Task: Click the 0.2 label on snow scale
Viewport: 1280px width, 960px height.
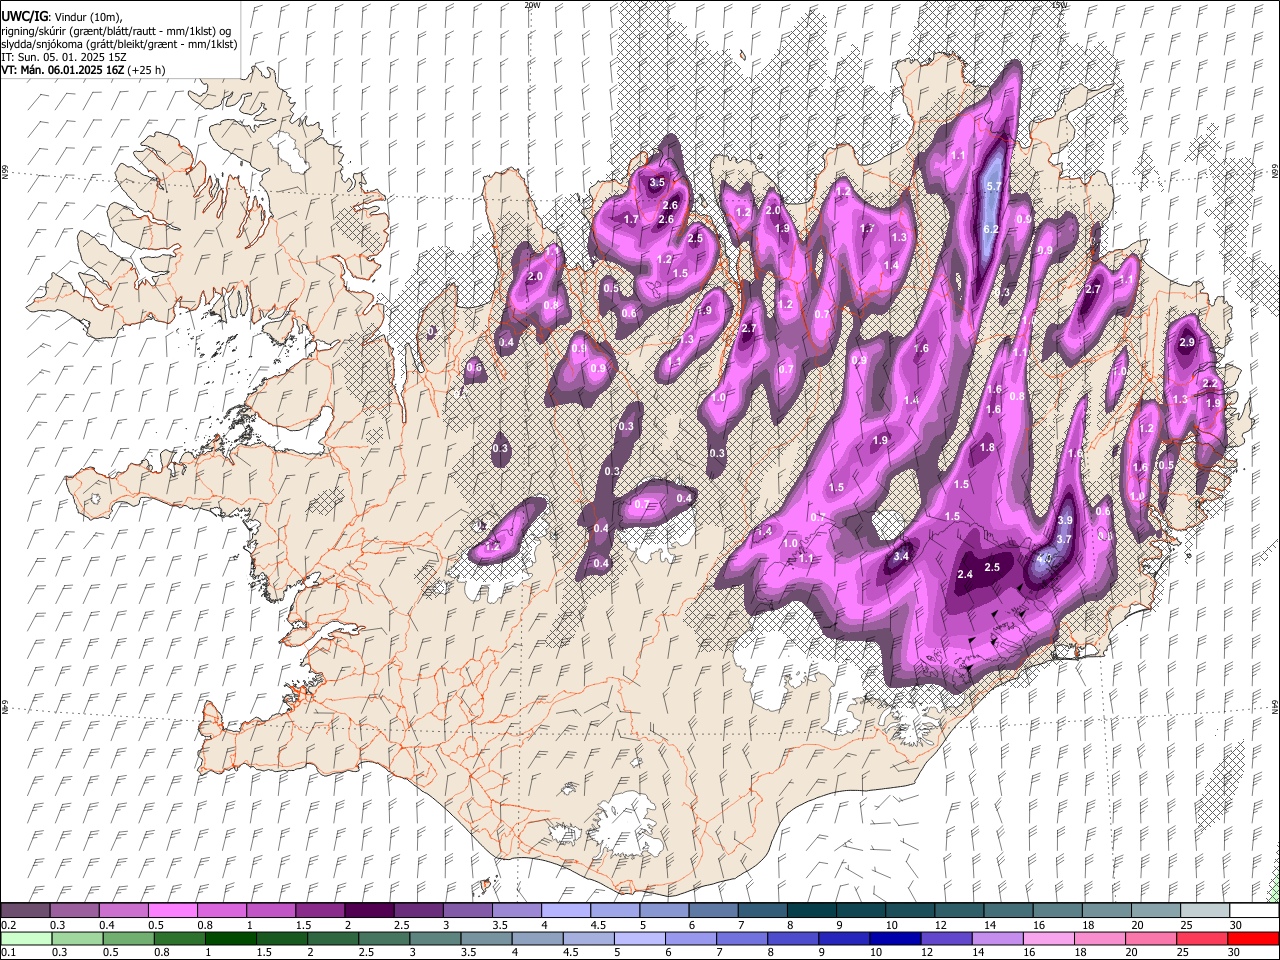Action: [7, 925]
